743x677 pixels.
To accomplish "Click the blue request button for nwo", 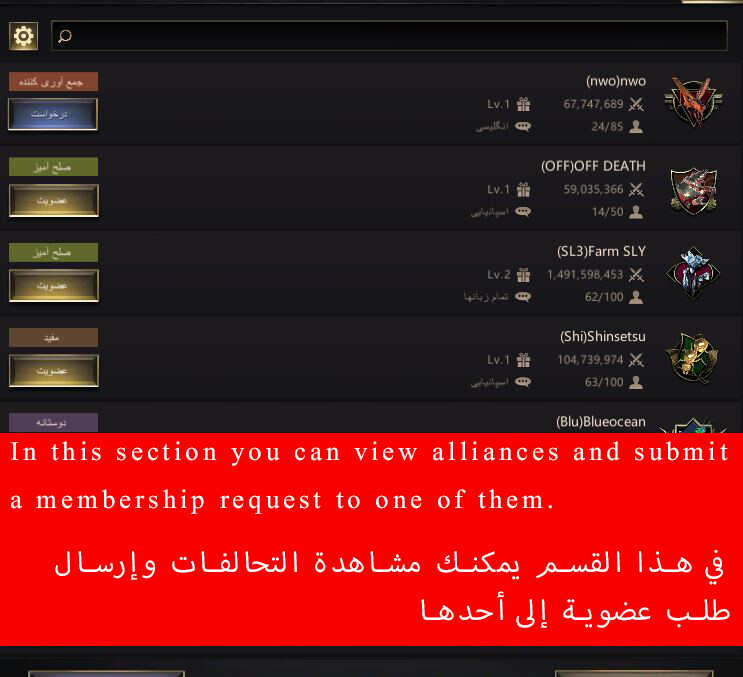I will [x=53, y=114].
